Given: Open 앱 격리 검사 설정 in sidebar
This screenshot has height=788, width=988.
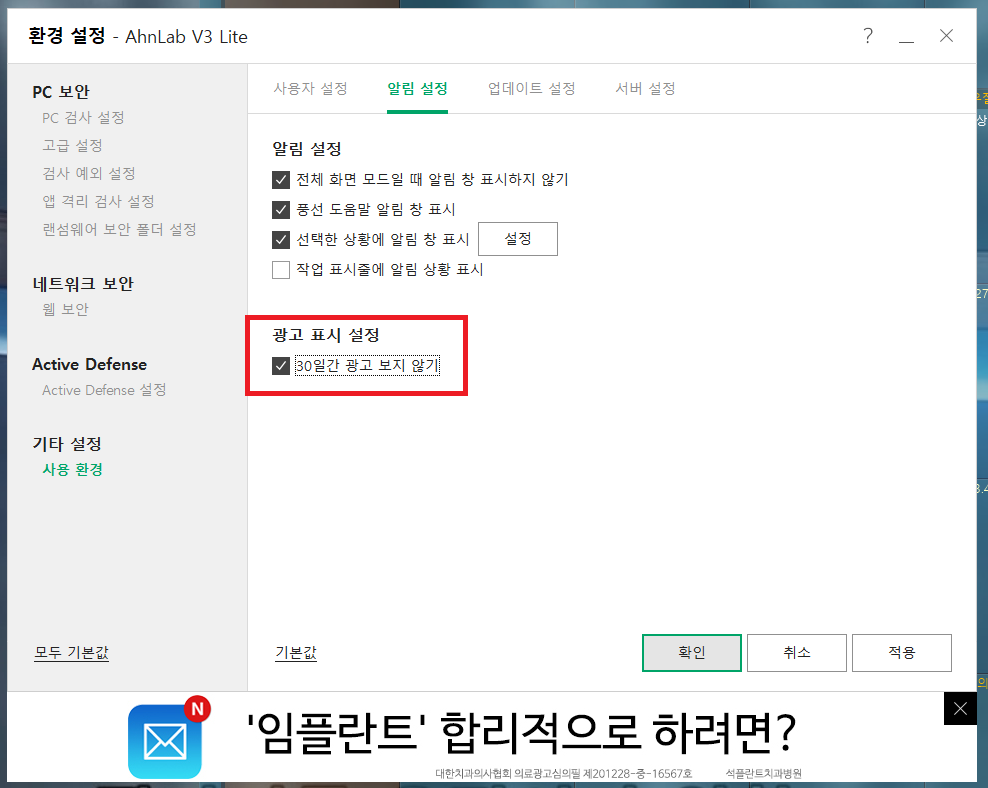Looking at the screenshot, I should (x=98, y=202).
